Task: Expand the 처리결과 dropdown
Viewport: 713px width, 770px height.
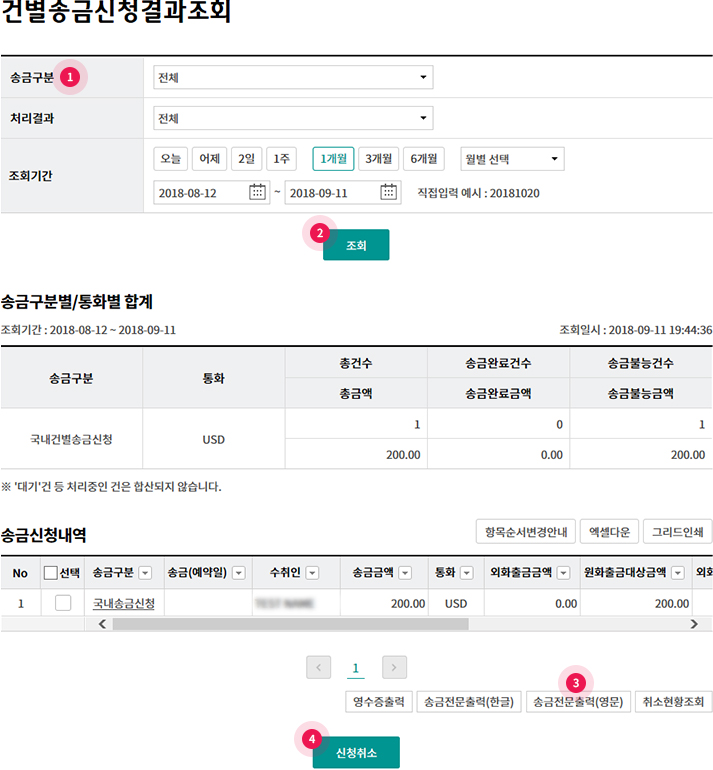Action: click(x=293, y=118)
